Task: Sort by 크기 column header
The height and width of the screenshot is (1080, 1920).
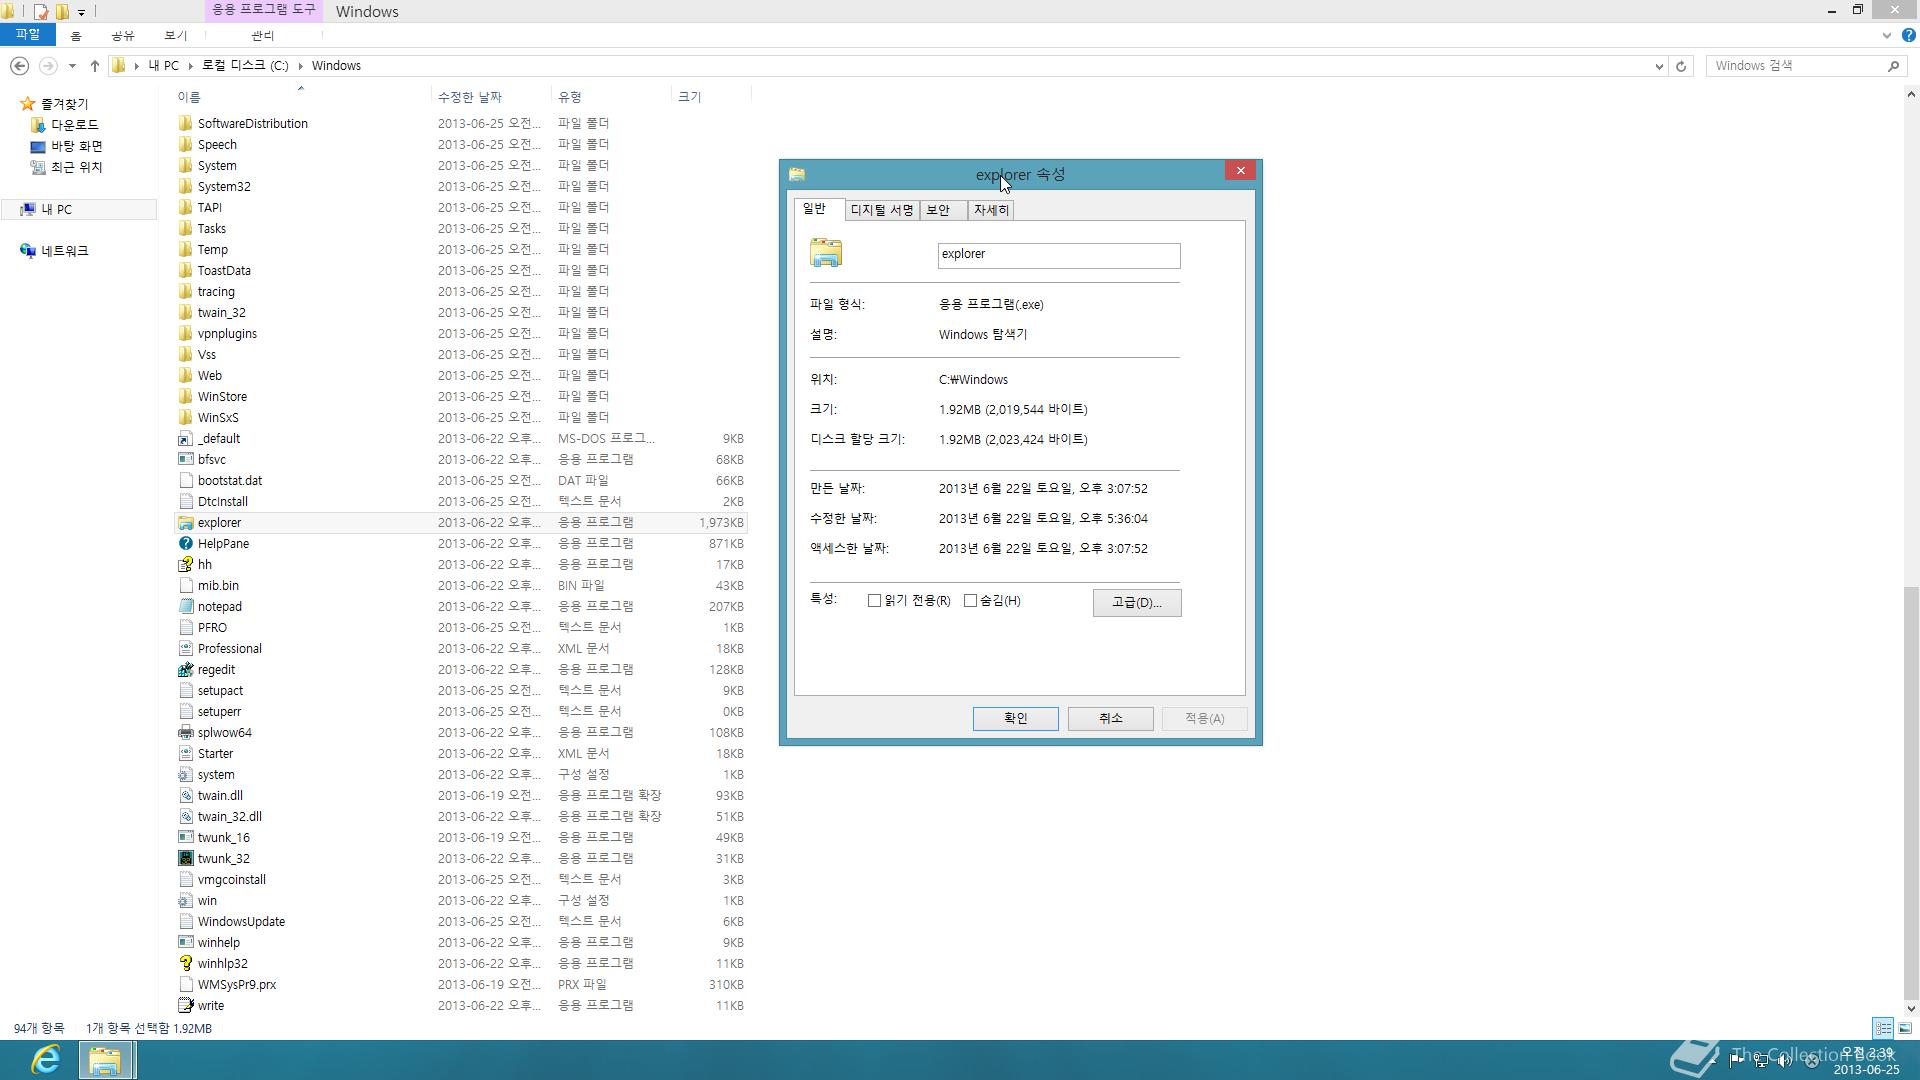Action: (x=710, y=97)
